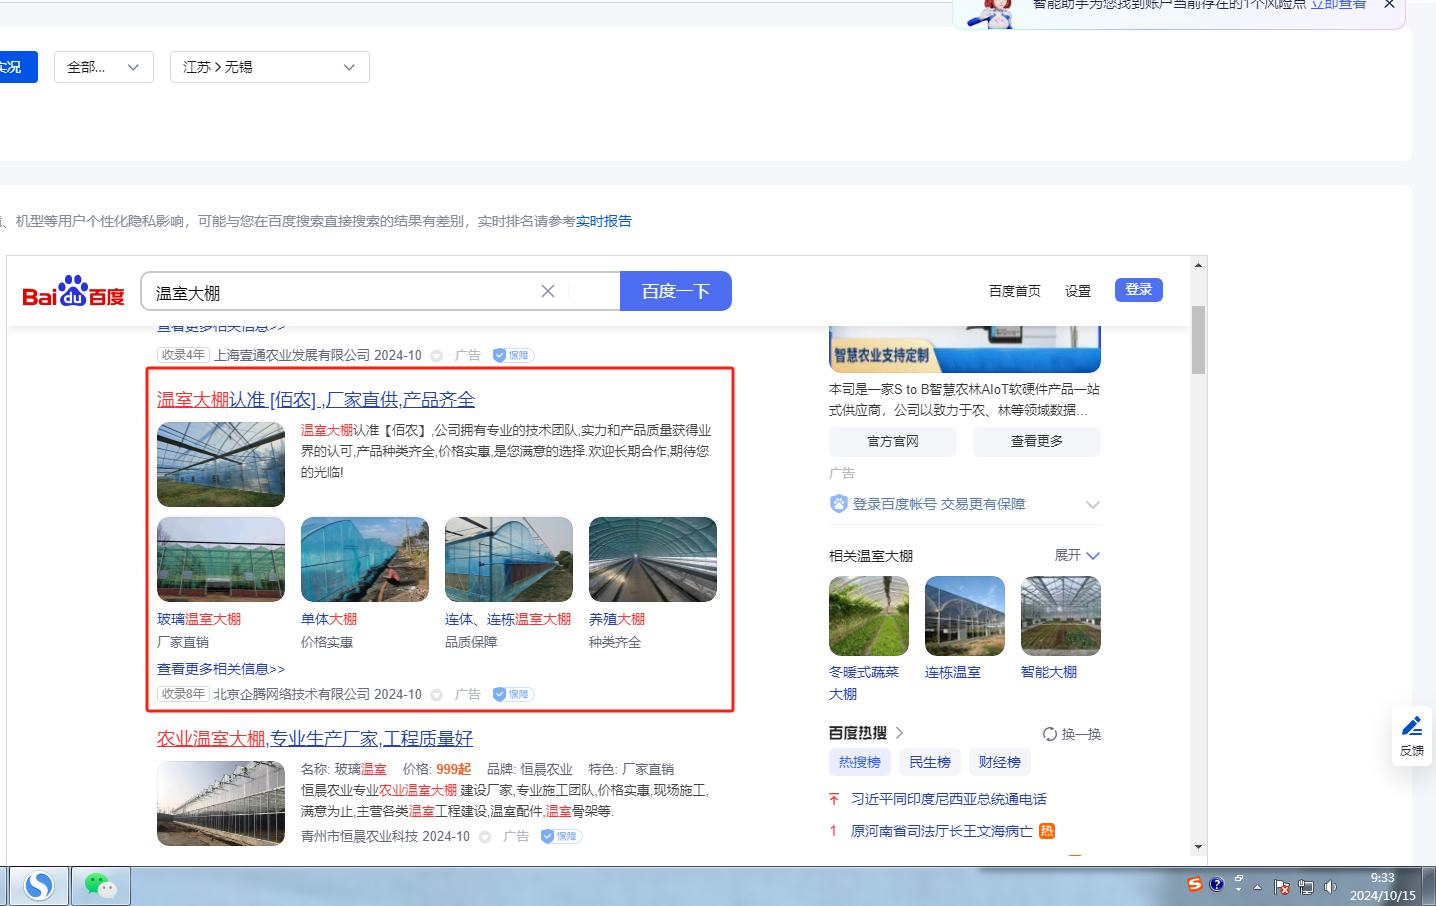This screenshot has height=906, width=1436.
Task: Click the shield icon beside 登录百度帐号
Action: tap(839, 504)
